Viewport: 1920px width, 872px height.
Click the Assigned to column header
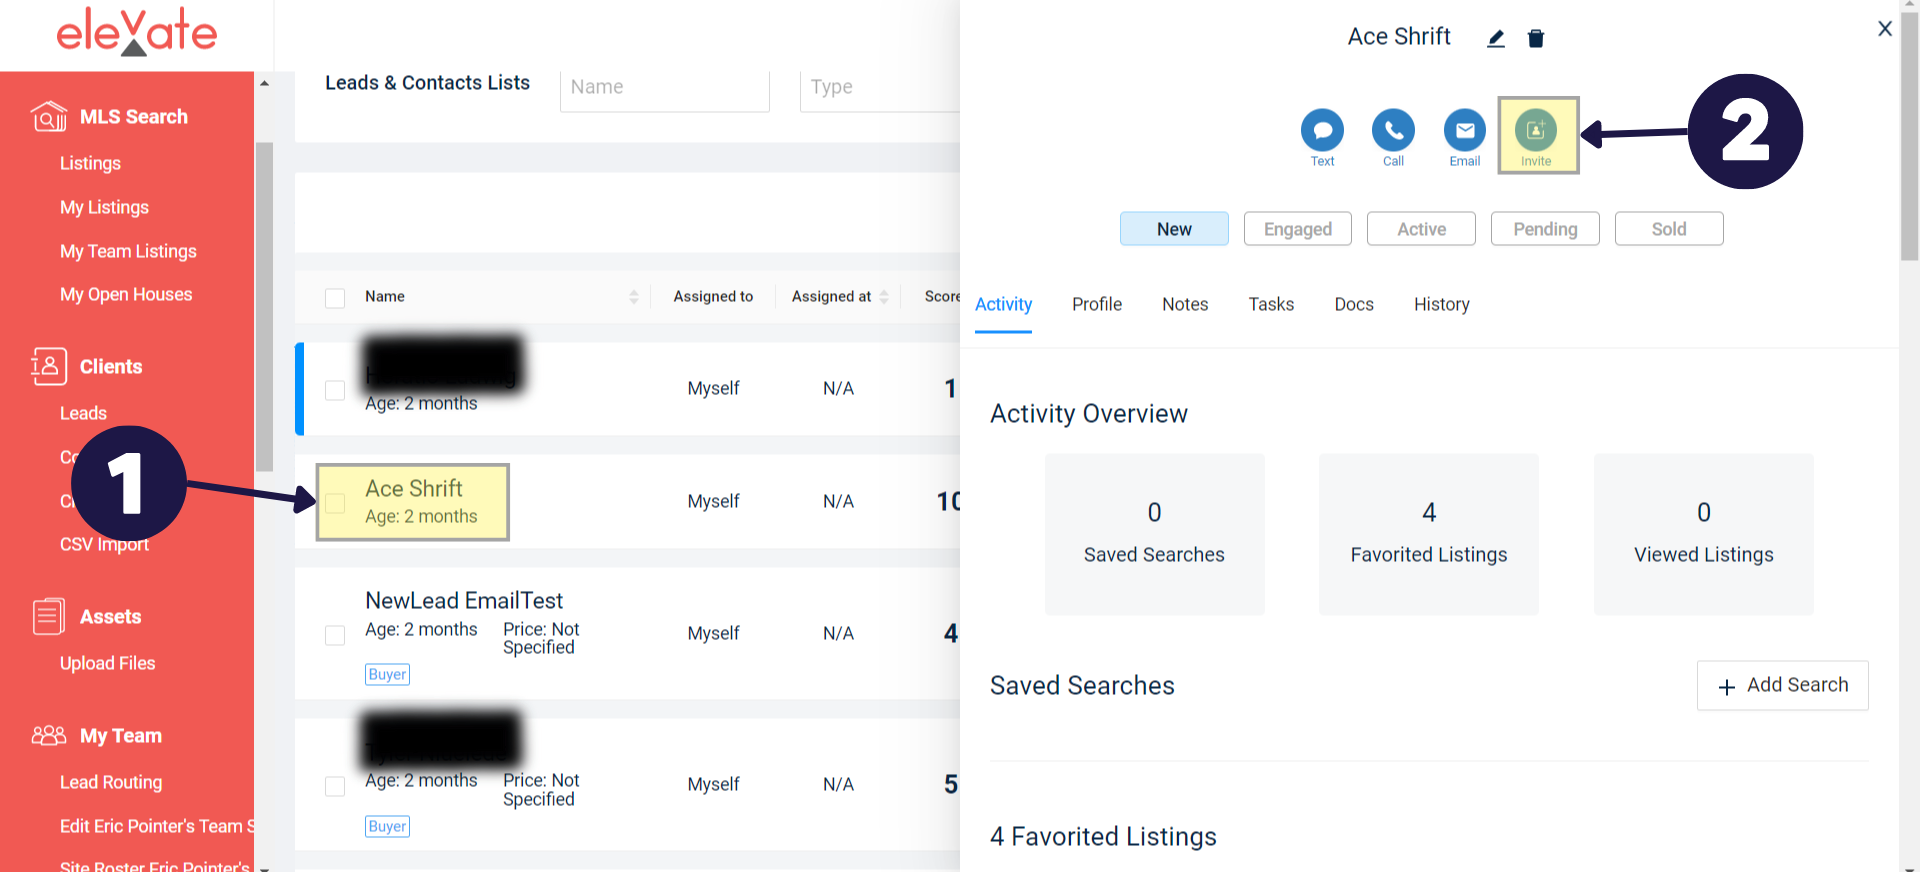(x=713, y=296)
